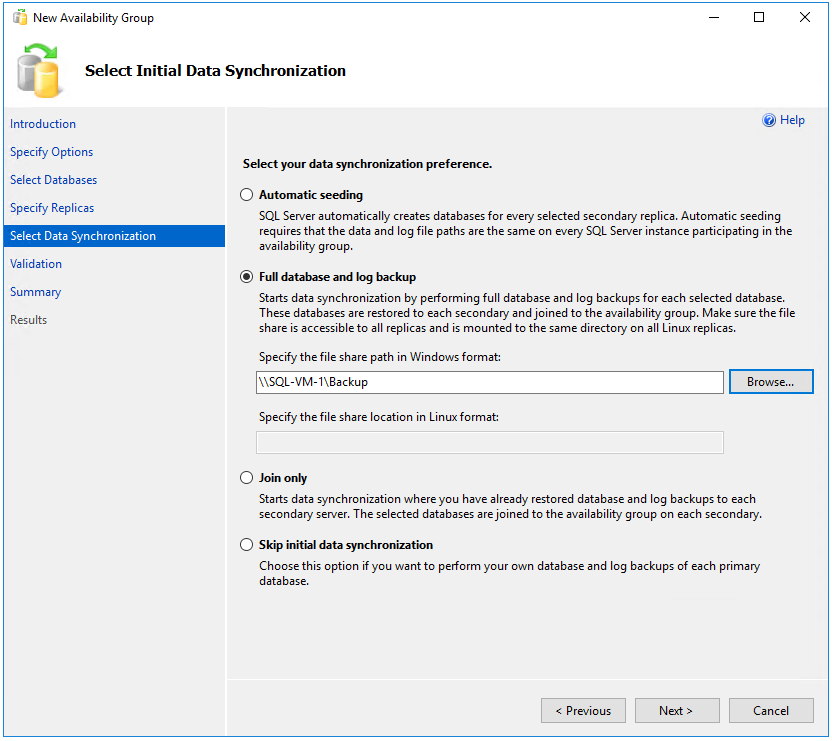Enable Skip initial data synchronization
832x741 pixels.
pos(246,544)
